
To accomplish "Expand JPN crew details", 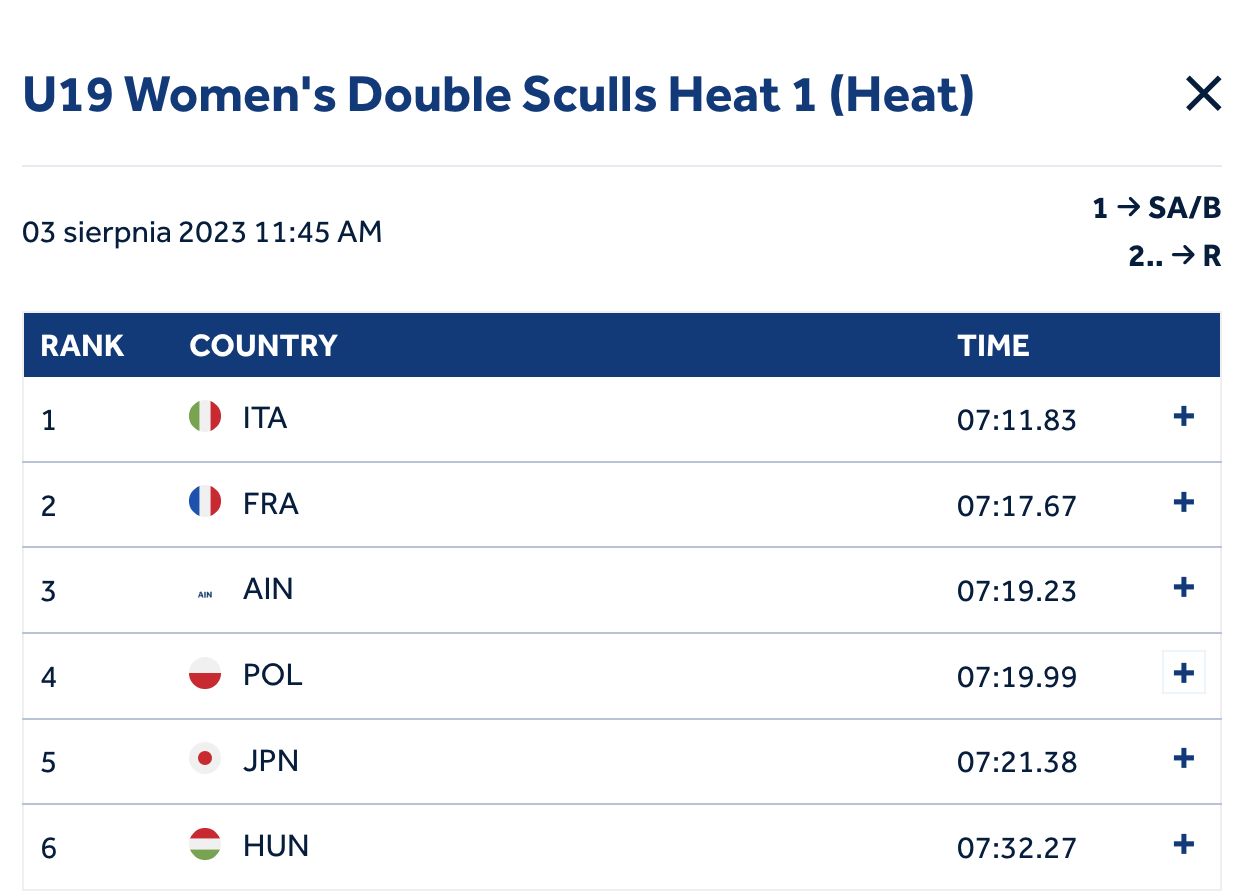I will point(1184,759).
